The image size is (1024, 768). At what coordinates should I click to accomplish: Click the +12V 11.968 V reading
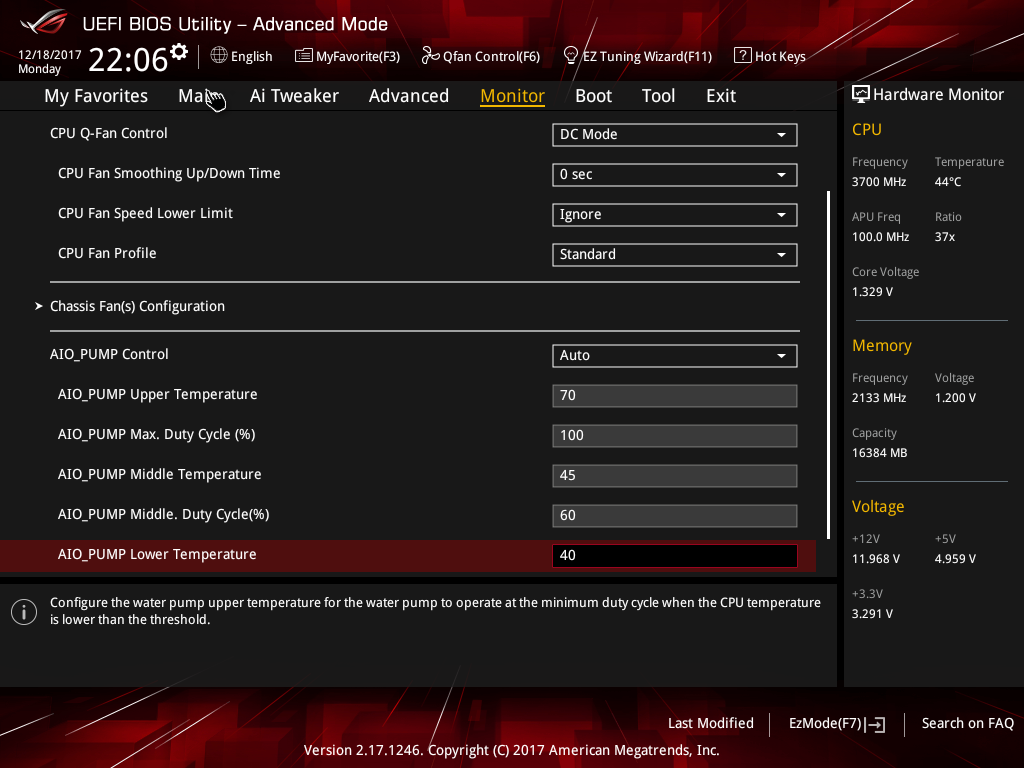[x=876, y=559]
